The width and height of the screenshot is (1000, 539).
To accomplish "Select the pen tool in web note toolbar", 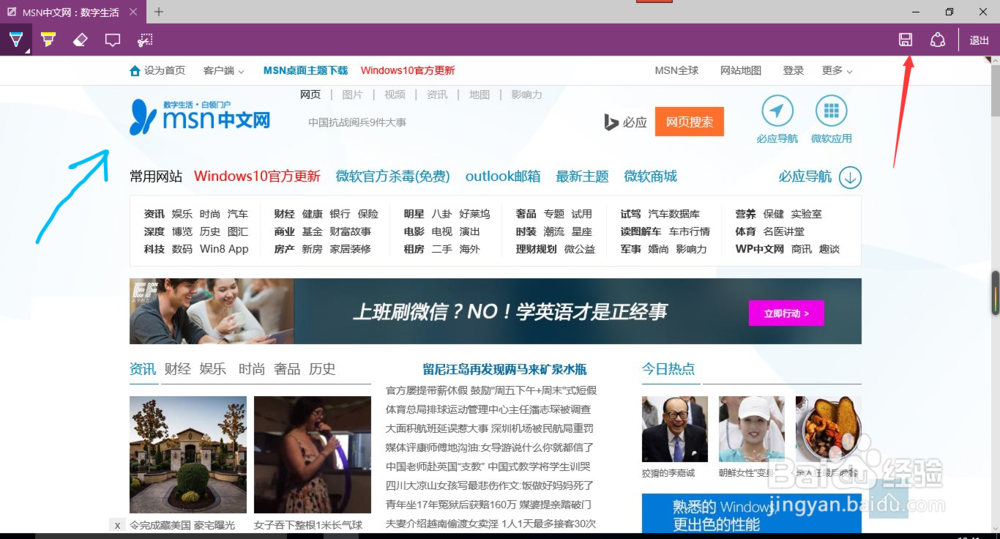I will tap(16, 40).
